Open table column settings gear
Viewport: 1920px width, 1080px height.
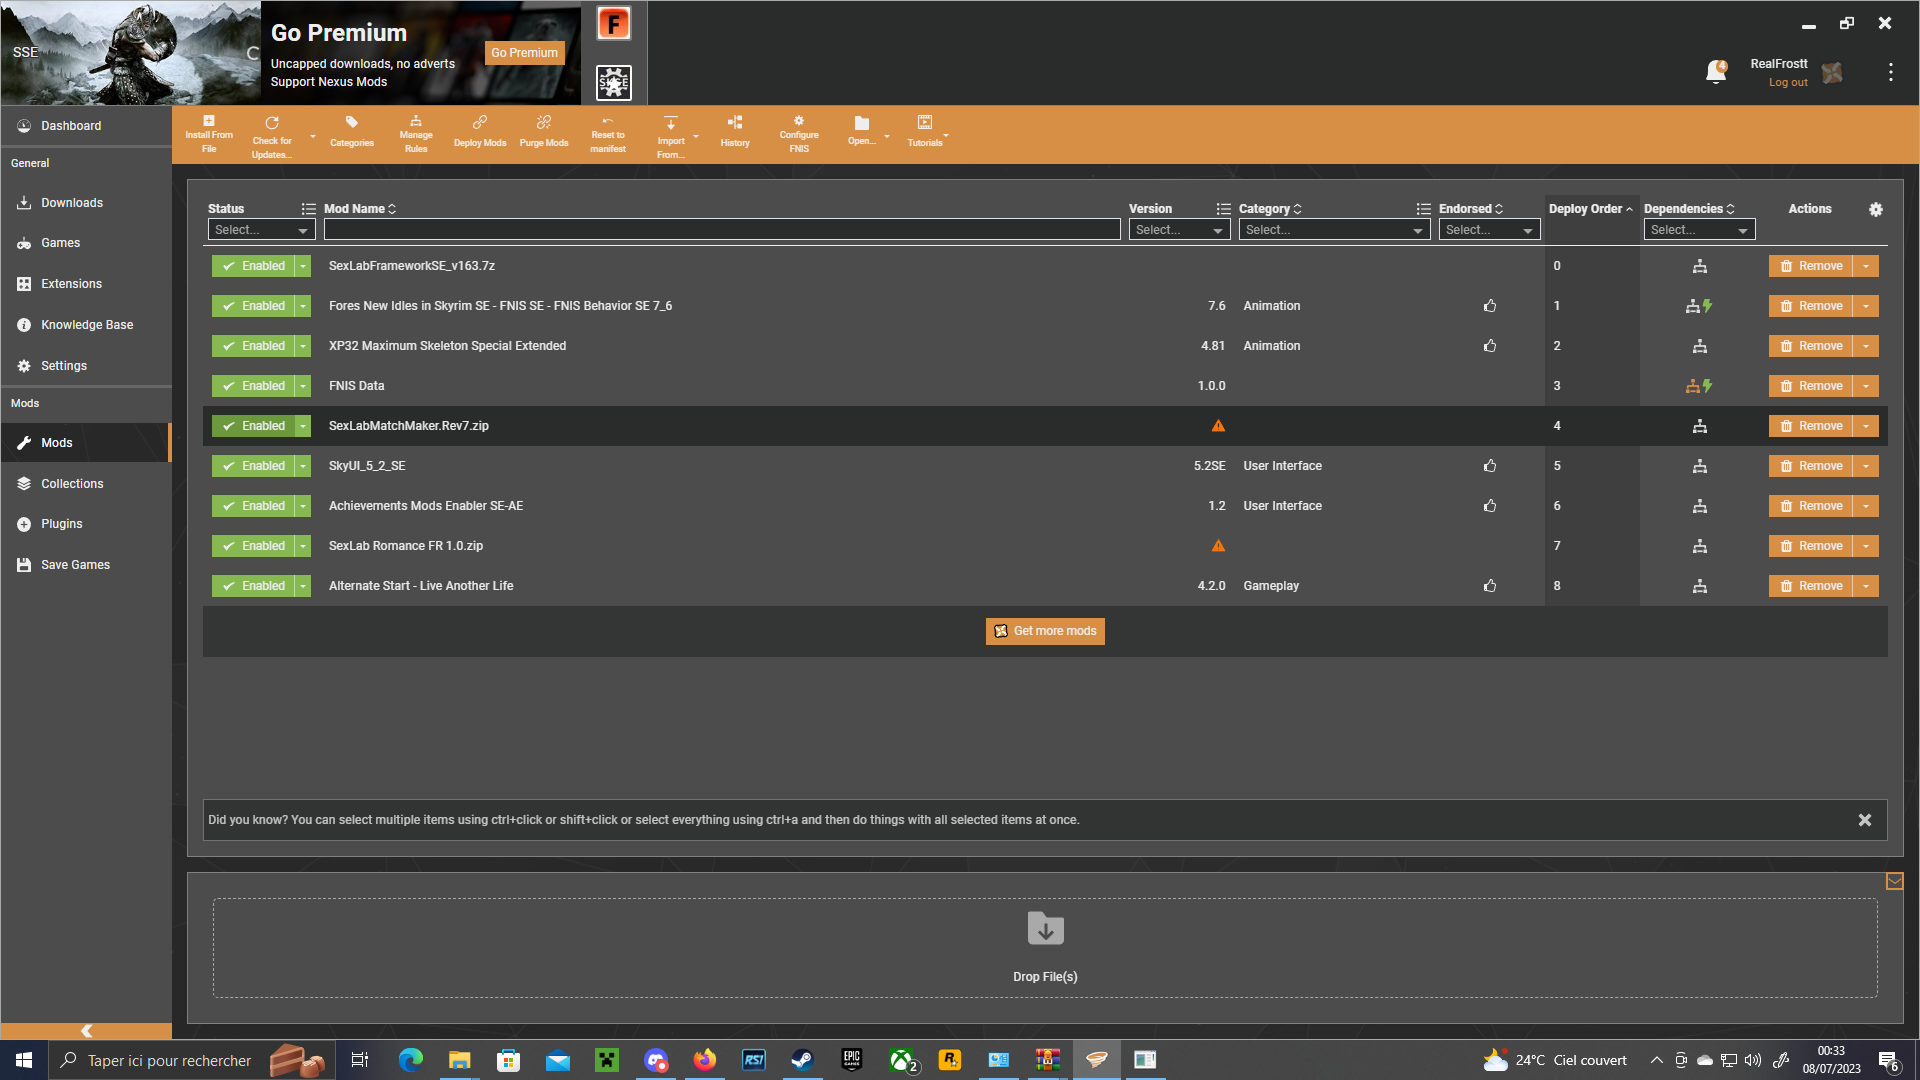[1876, 209]
